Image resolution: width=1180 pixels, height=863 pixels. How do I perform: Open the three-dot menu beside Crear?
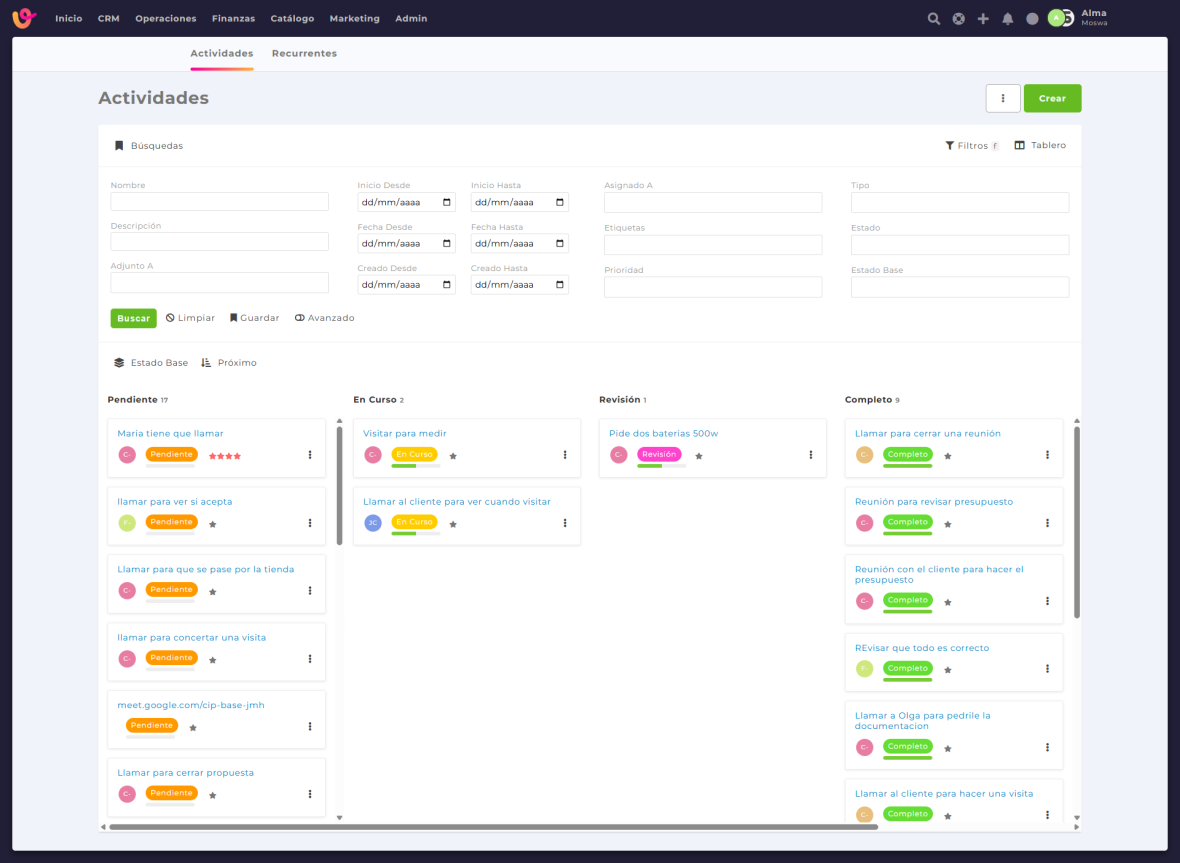pos(1003,98)
